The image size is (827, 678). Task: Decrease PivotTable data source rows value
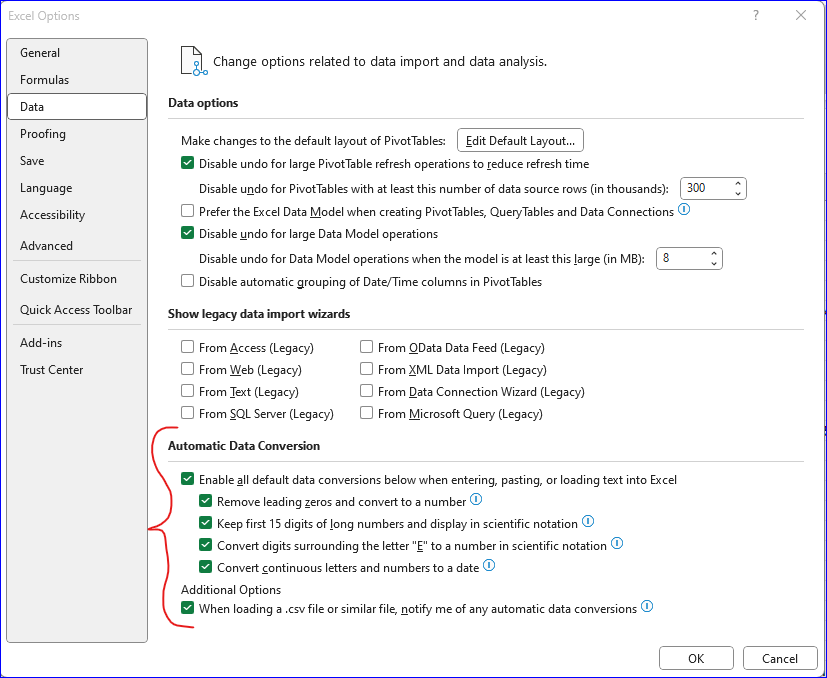point(738,194)
